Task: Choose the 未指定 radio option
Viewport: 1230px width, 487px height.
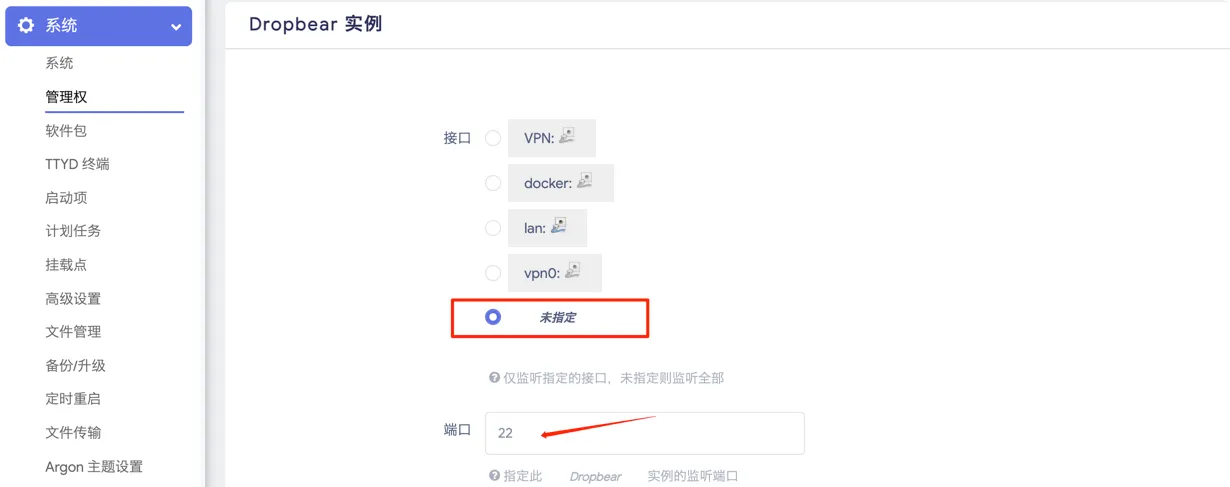Action: tap(493, 317)
